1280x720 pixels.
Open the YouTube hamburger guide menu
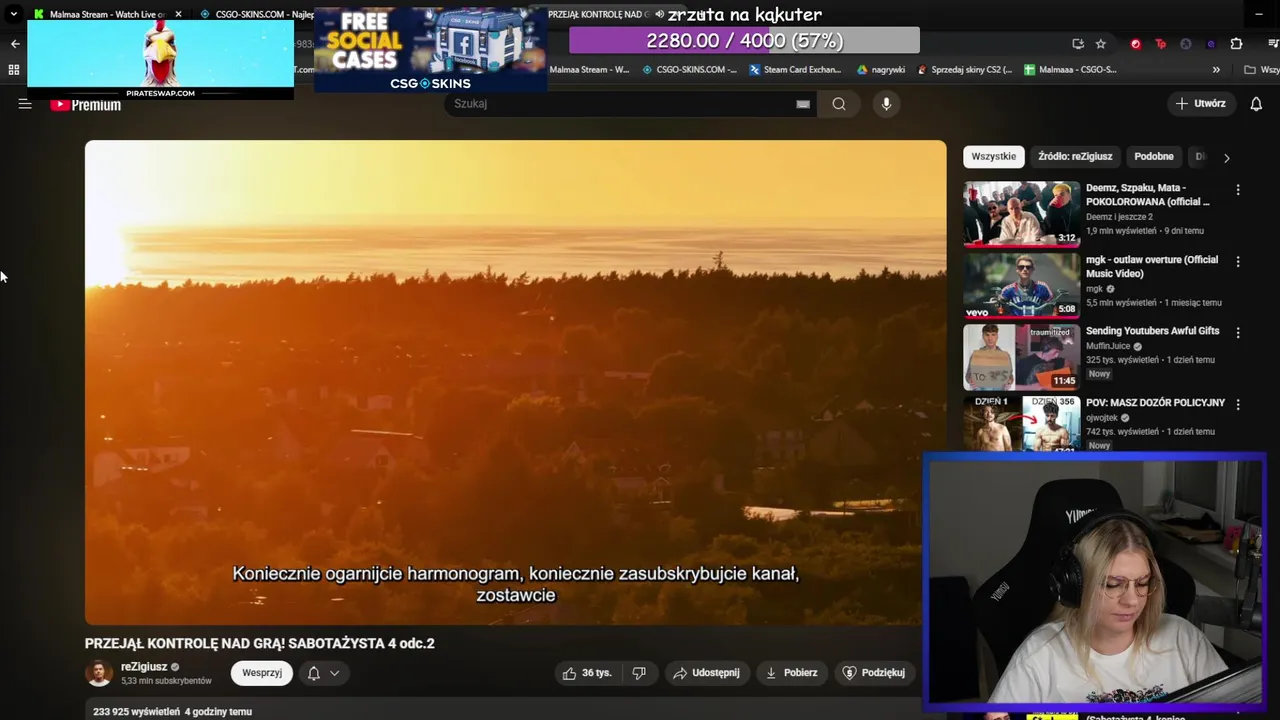25,104
